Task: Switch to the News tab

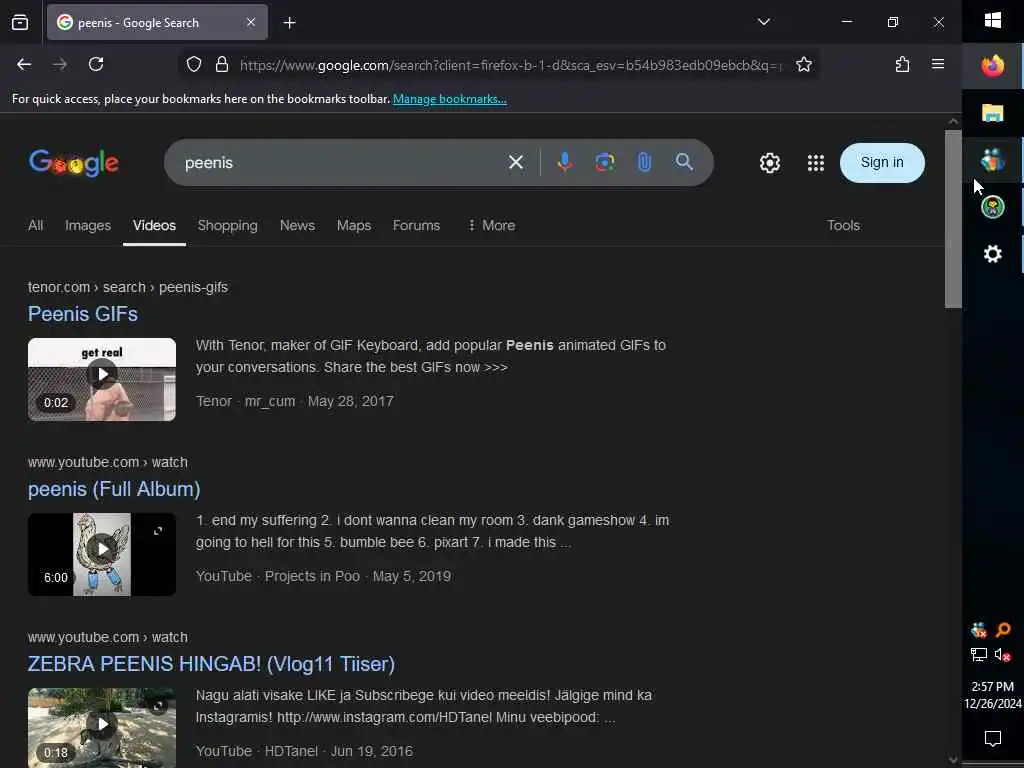Action: (297, 225)
